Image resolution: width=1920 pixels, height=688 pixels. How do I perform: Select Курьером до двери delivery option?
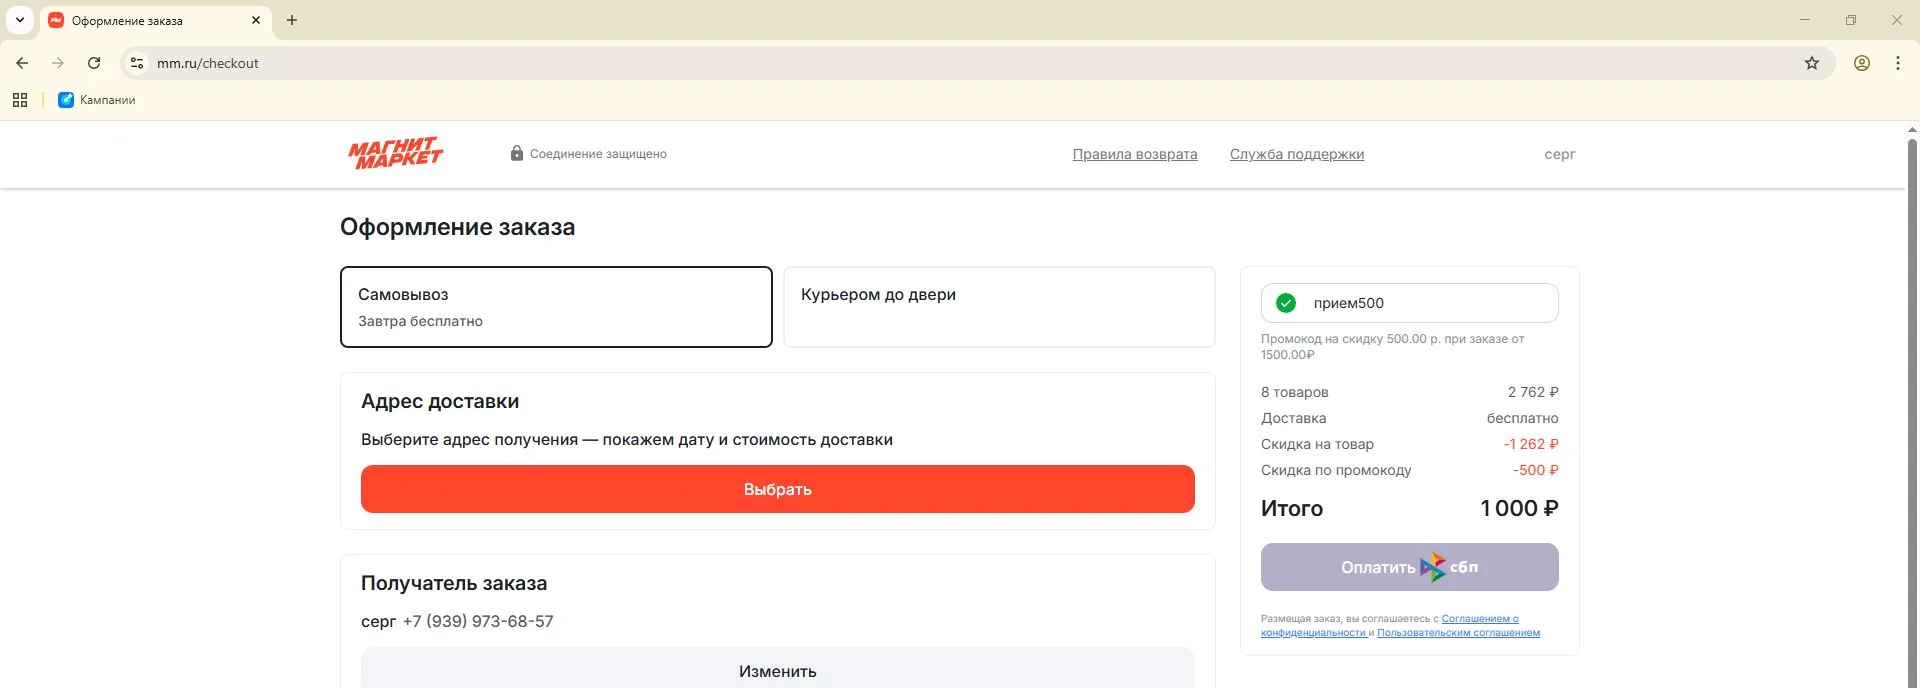(999, 307)
